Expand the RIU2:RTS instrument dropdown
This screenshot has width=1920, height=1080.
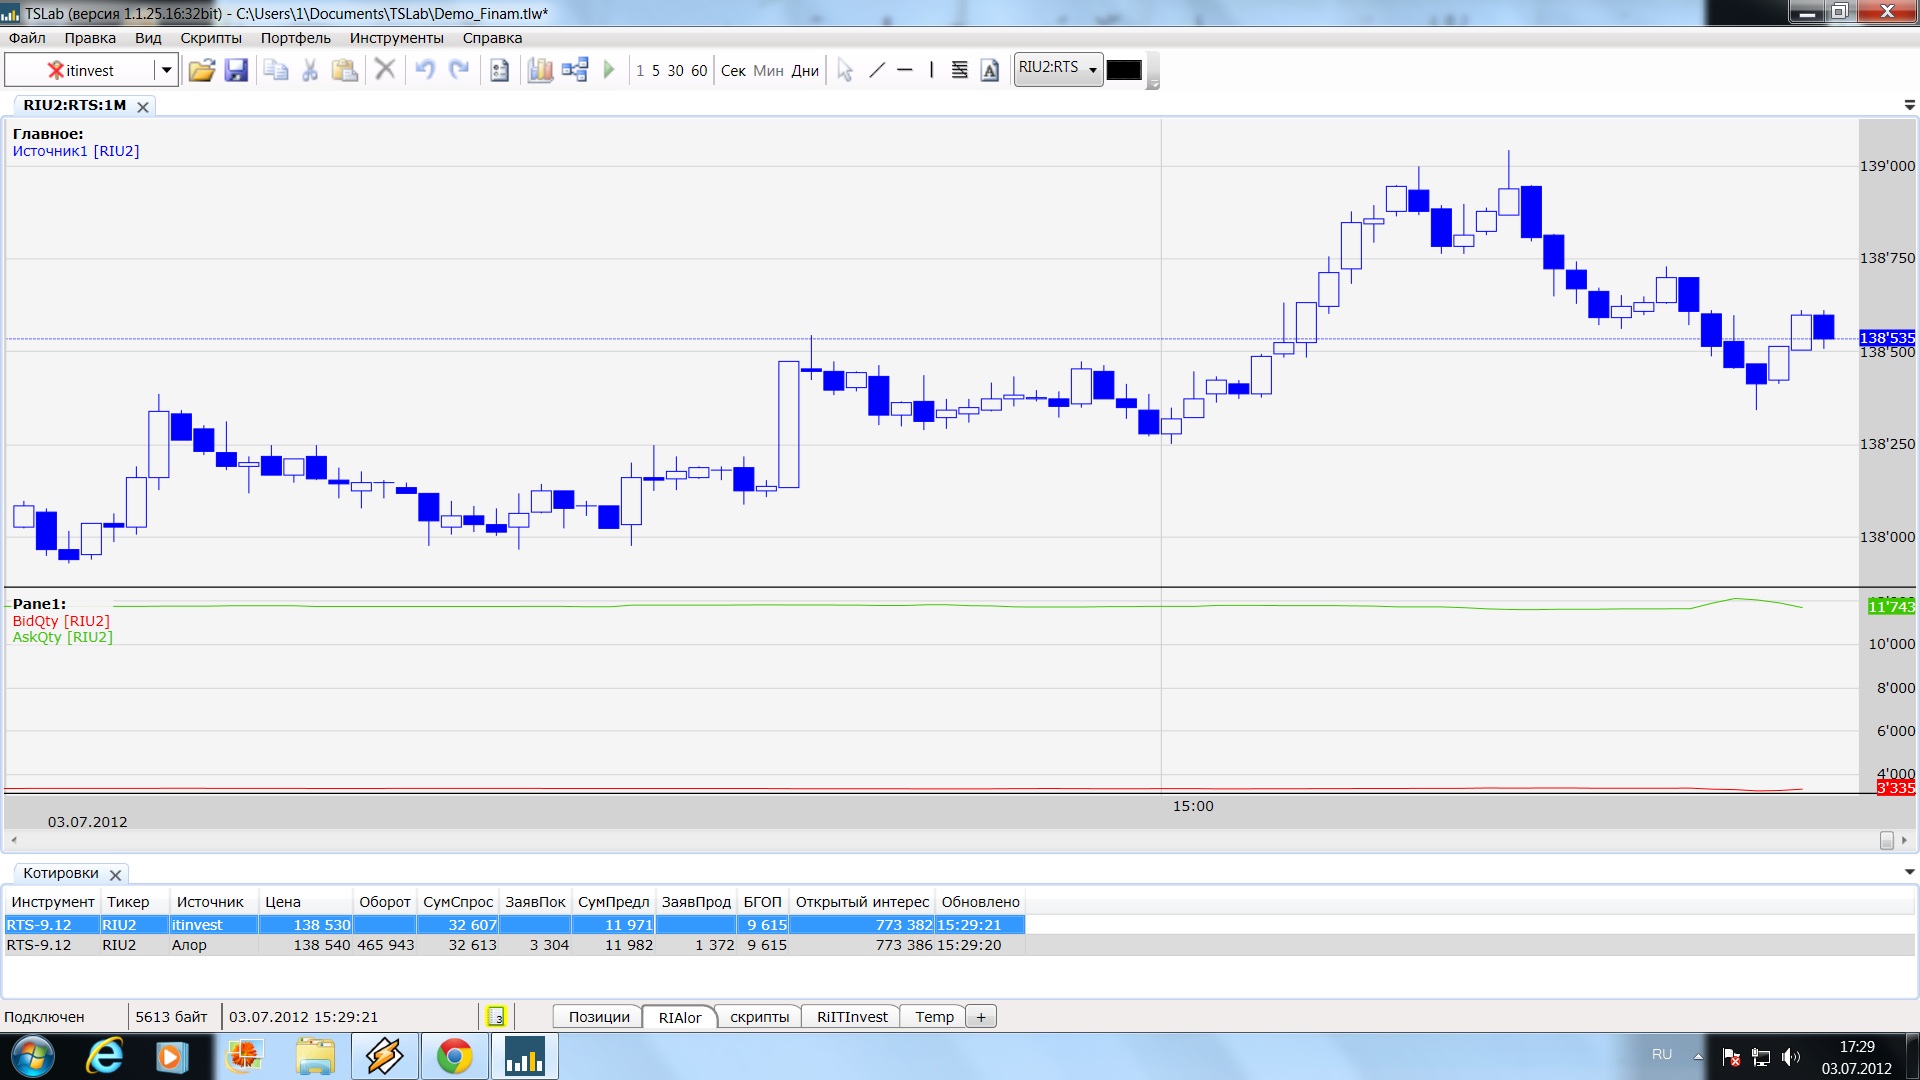click(x=1092, y=70)
